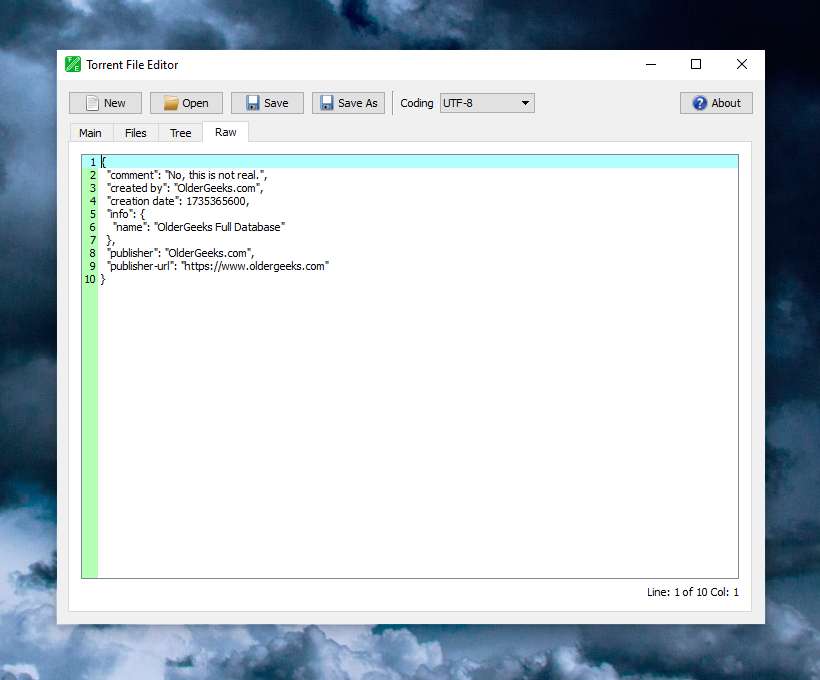Viewport: 820px width, 680px height.
Task: Click the creation date value 1735365600
Action: (216, 201)
